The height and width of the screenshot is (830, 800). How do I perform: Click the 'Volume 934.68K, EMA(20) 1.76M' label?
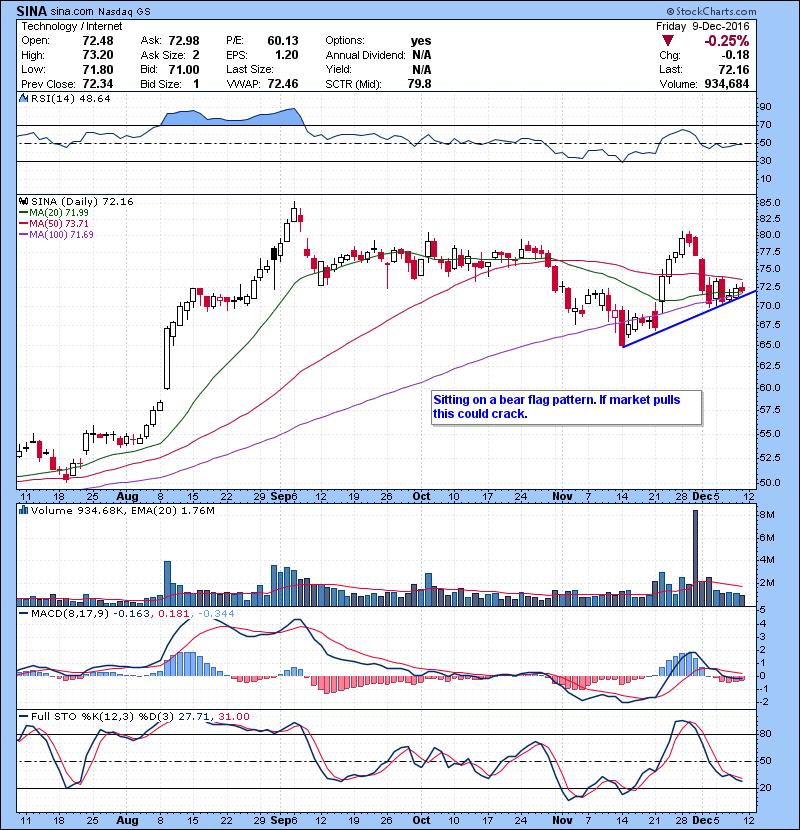(123, 510)
